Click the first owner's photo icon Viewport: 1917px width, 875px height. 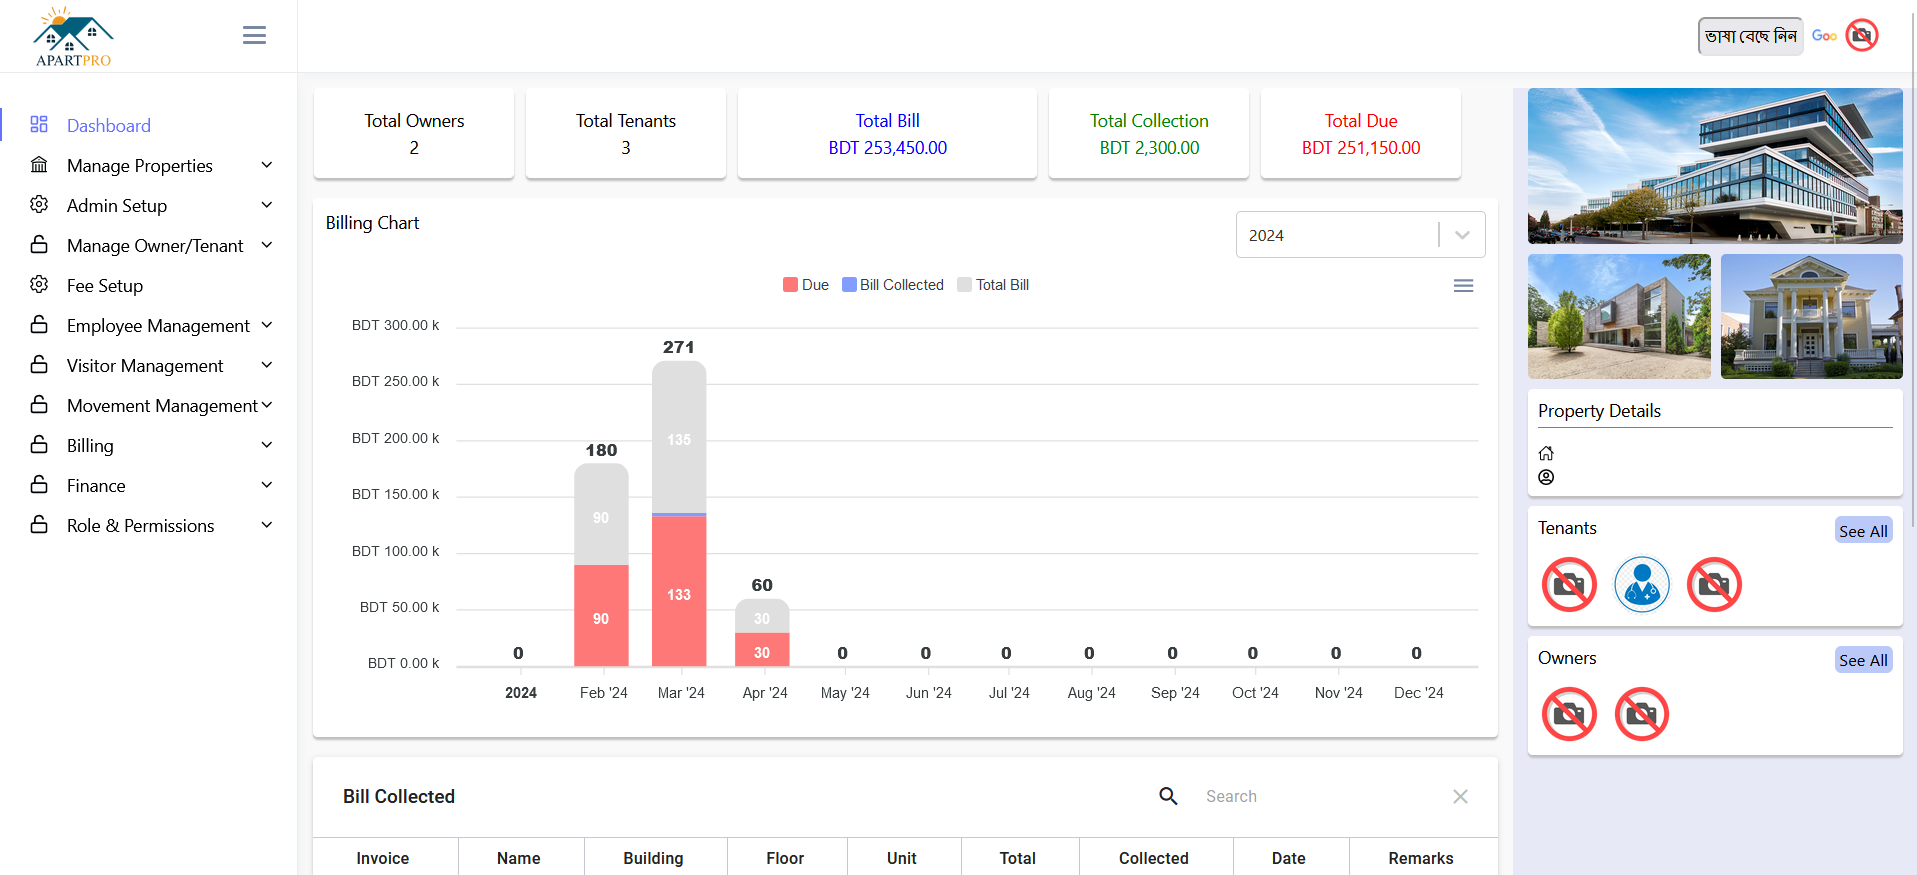[x=1568, y=714]
